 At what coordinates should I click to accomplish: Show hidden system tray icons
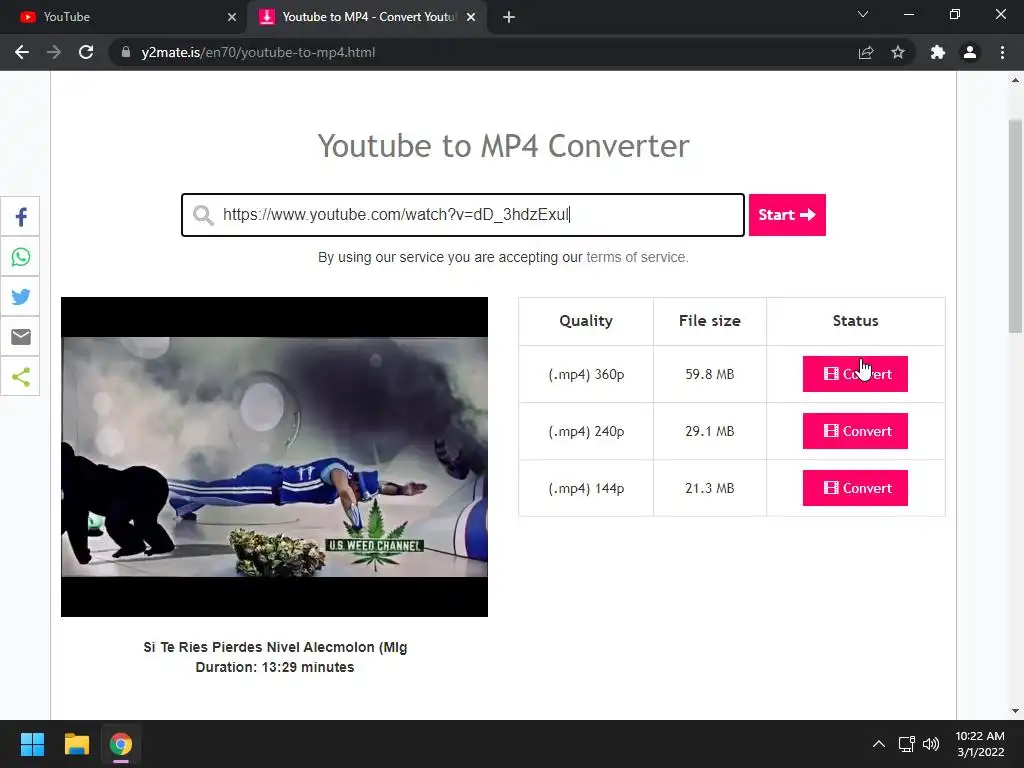tap(879, 744)
